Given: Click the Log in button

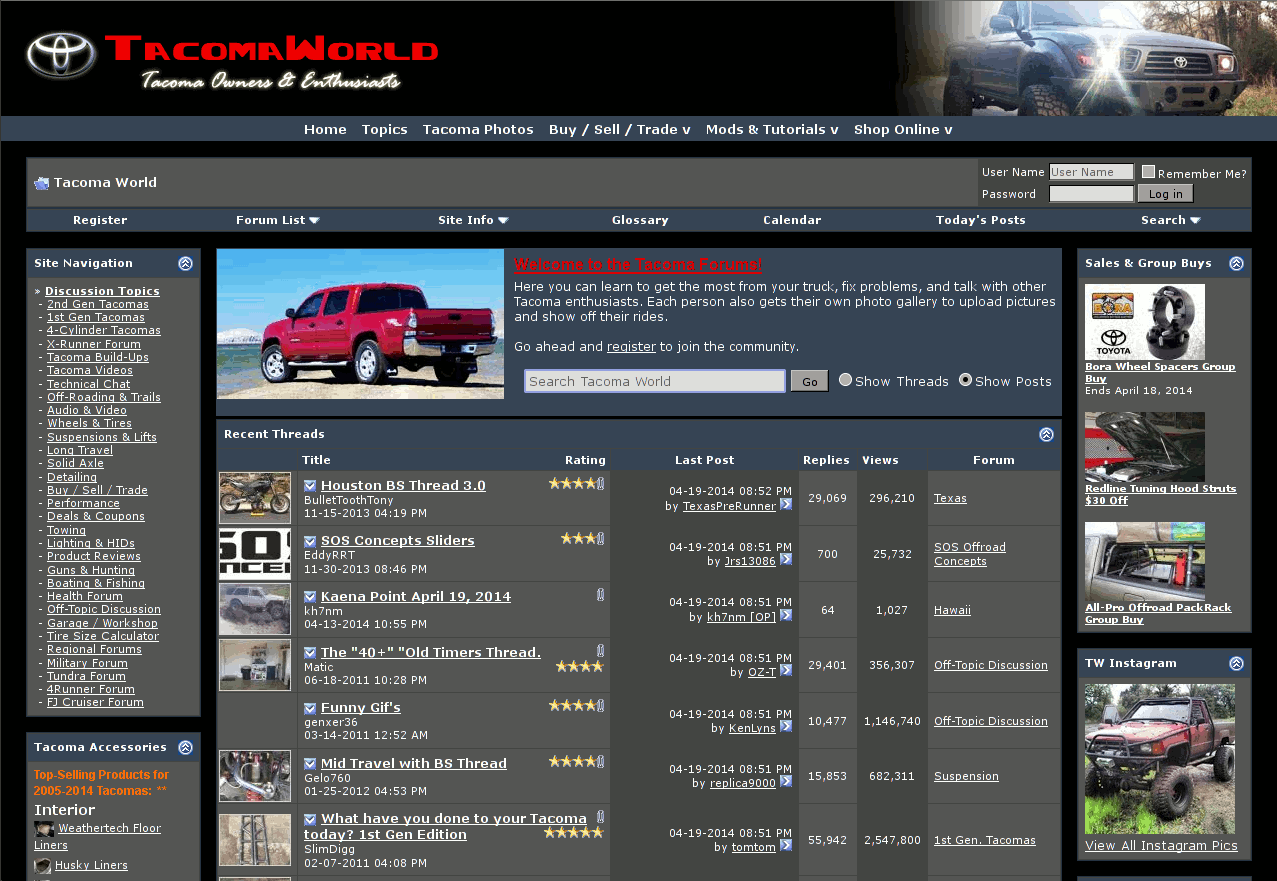Looking at the screenshot, I should tap(1165, 194).
